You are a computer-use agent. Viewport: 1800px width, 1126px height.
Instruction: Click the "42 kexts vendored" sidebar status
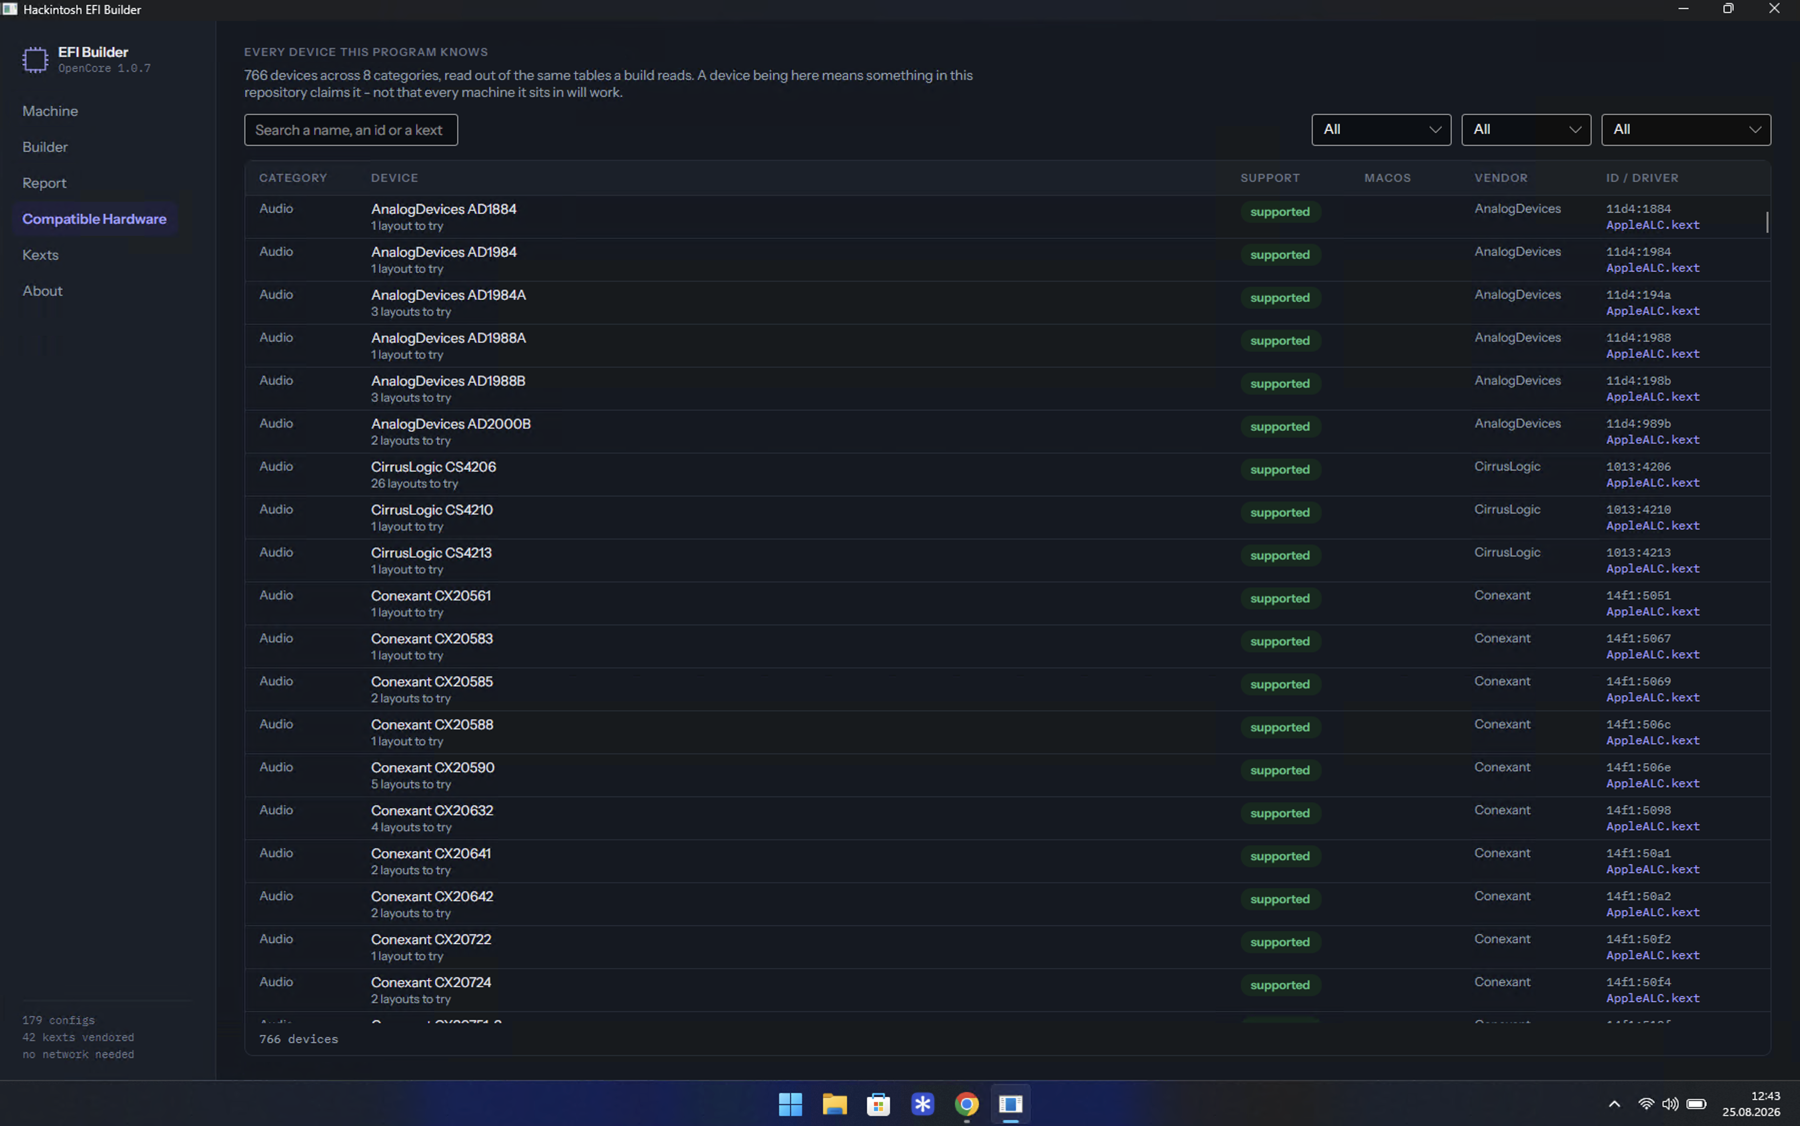pos(78,1038)
